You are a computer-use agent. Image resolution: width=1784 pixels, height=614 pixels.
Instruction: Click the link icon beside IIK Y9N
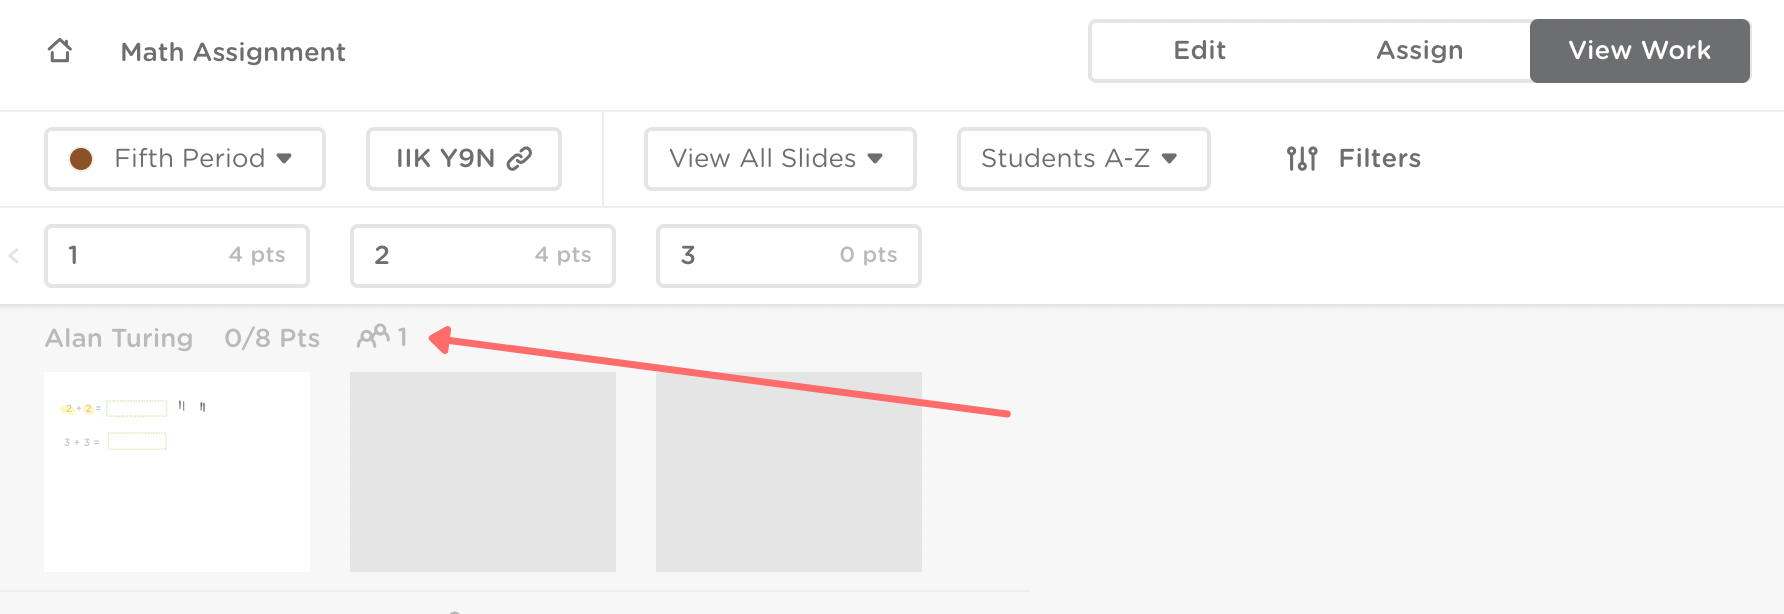point(519,159)
